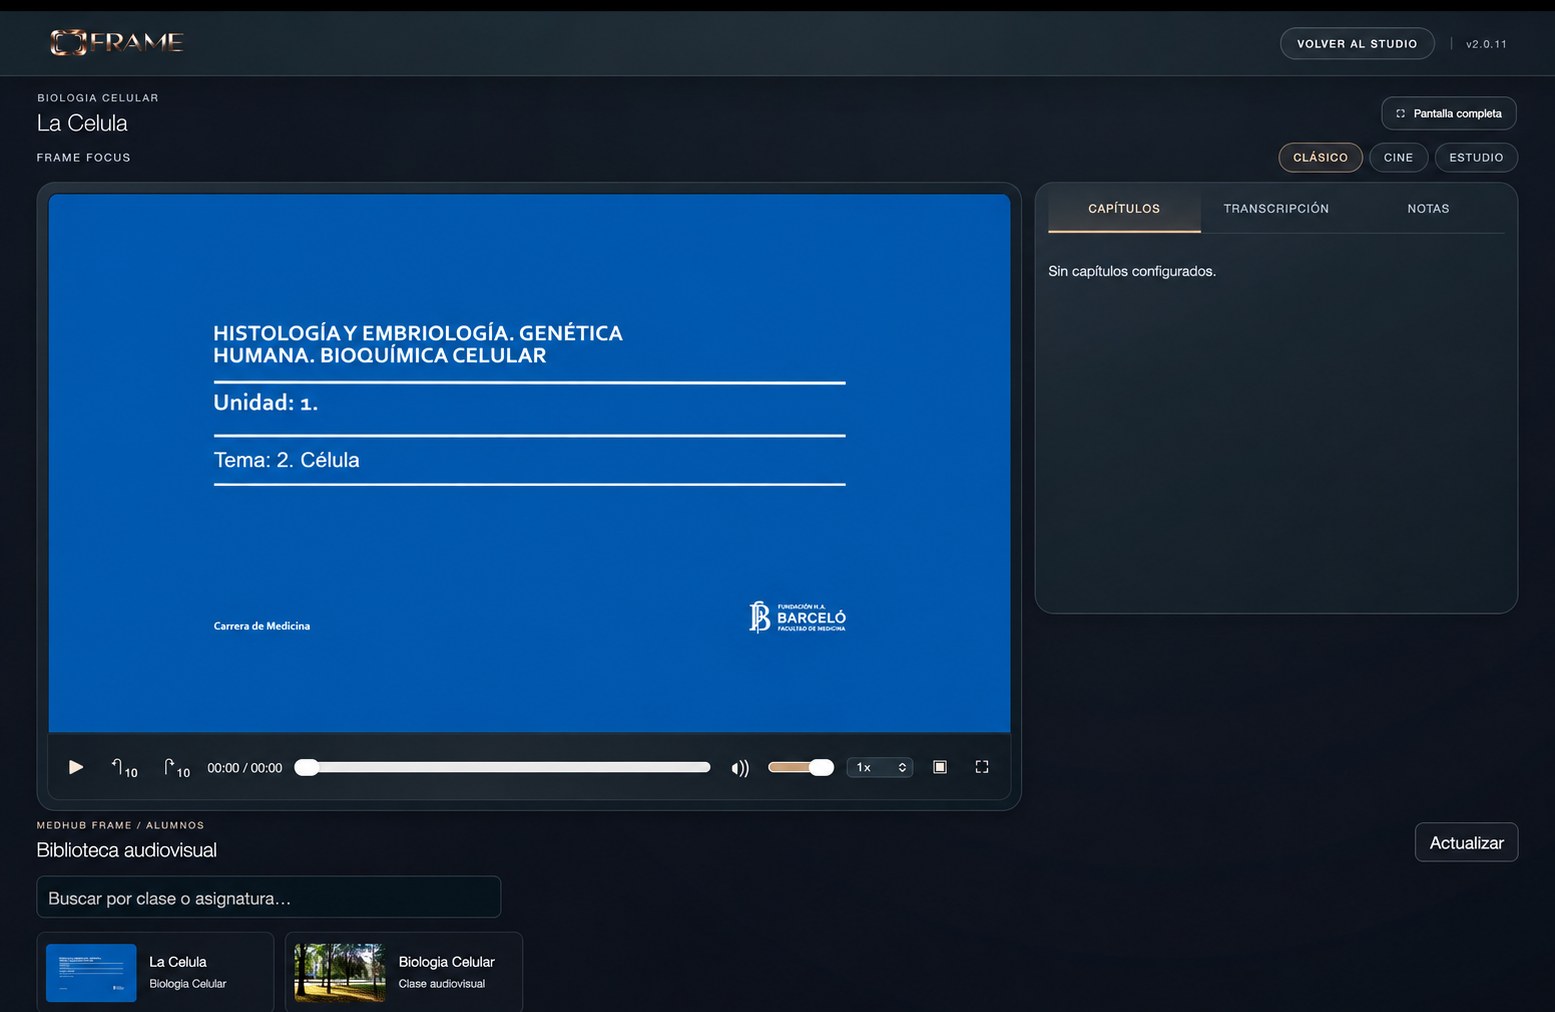Click the version label v2.0.11

(1486, 44)
